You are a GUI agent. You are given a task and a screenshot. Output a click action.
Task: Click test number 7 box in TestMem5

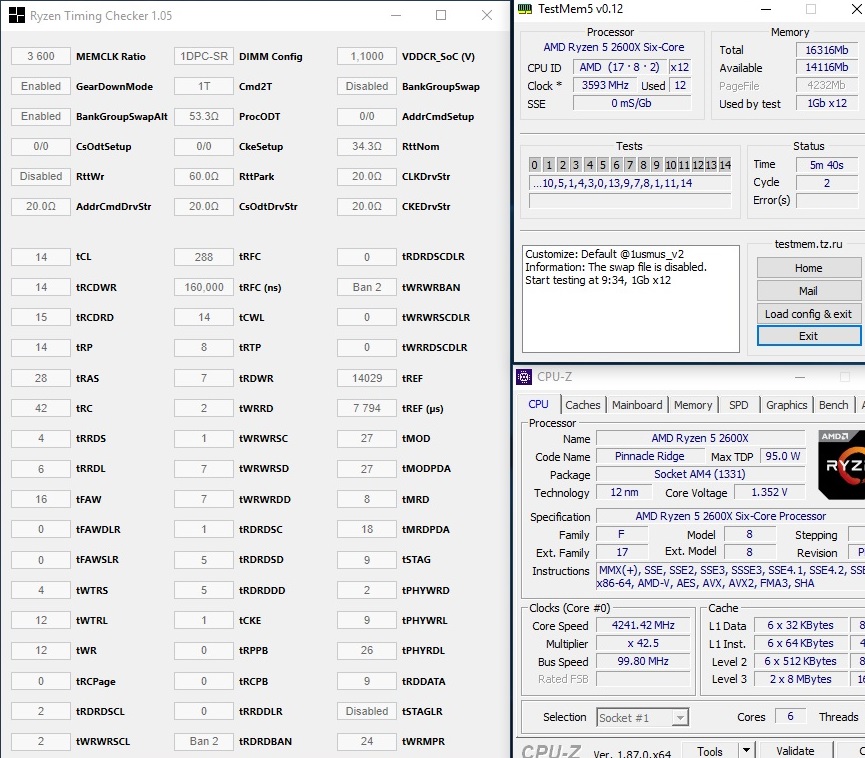[629, 165]
